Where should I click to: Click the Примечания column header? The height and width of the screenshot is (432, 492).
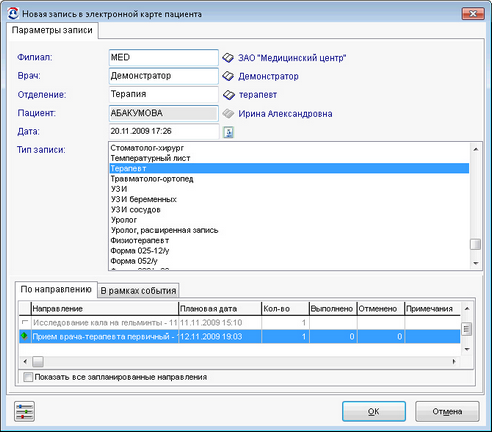433,309
